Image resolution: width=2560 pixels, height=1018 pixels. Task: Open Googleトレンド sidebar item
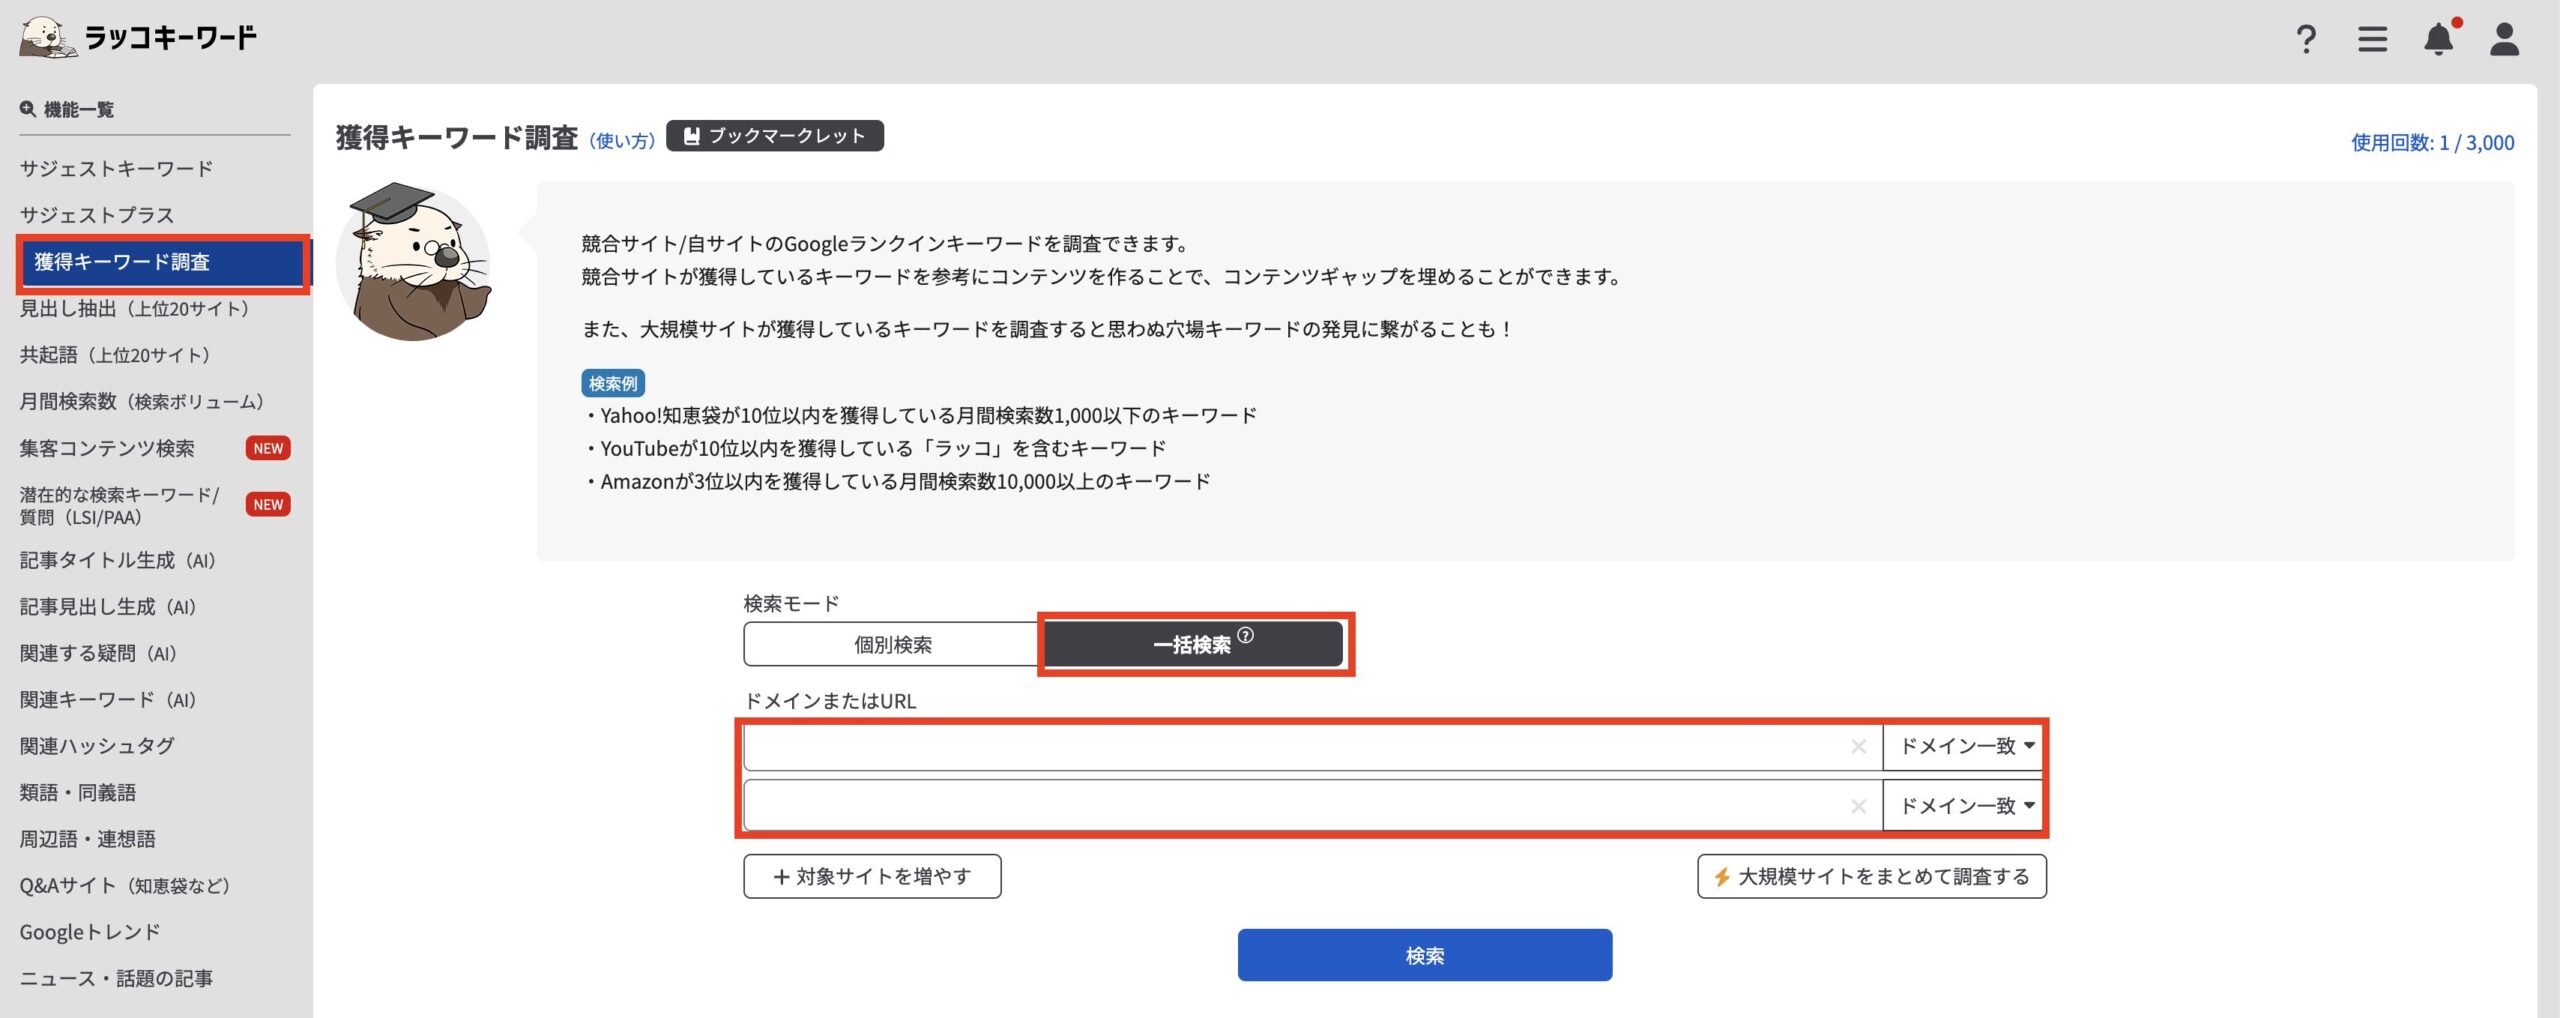(90, 932)
